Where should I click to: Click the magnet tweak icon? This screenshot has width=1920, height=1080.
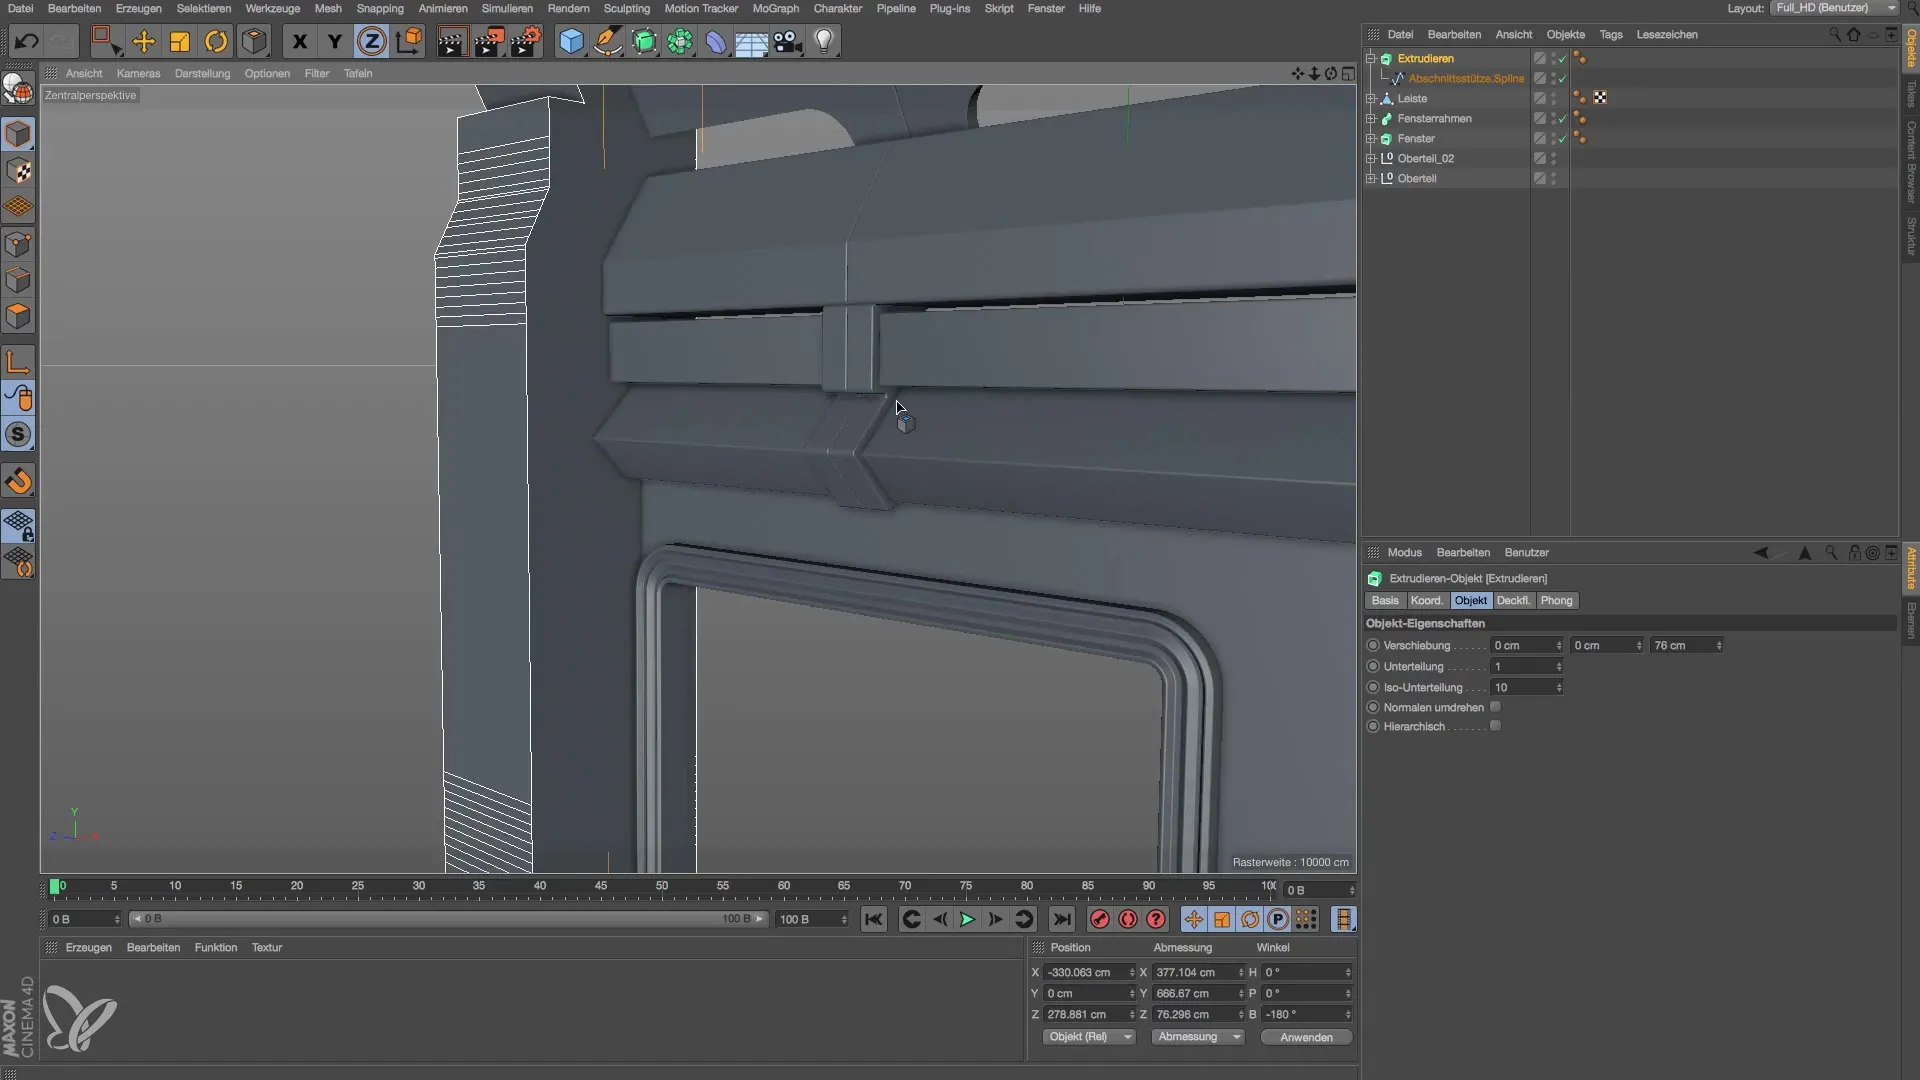click(18, 482)
